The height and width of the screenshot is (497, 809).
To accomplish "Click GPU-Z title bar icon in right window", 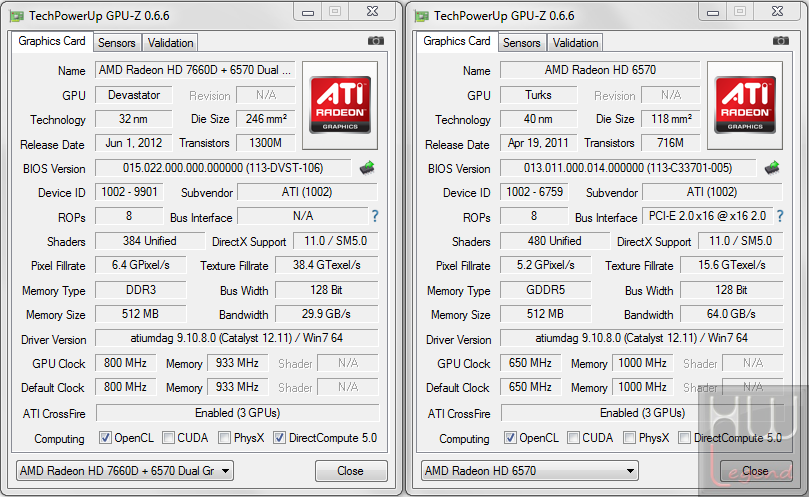I will pos(422,16).
